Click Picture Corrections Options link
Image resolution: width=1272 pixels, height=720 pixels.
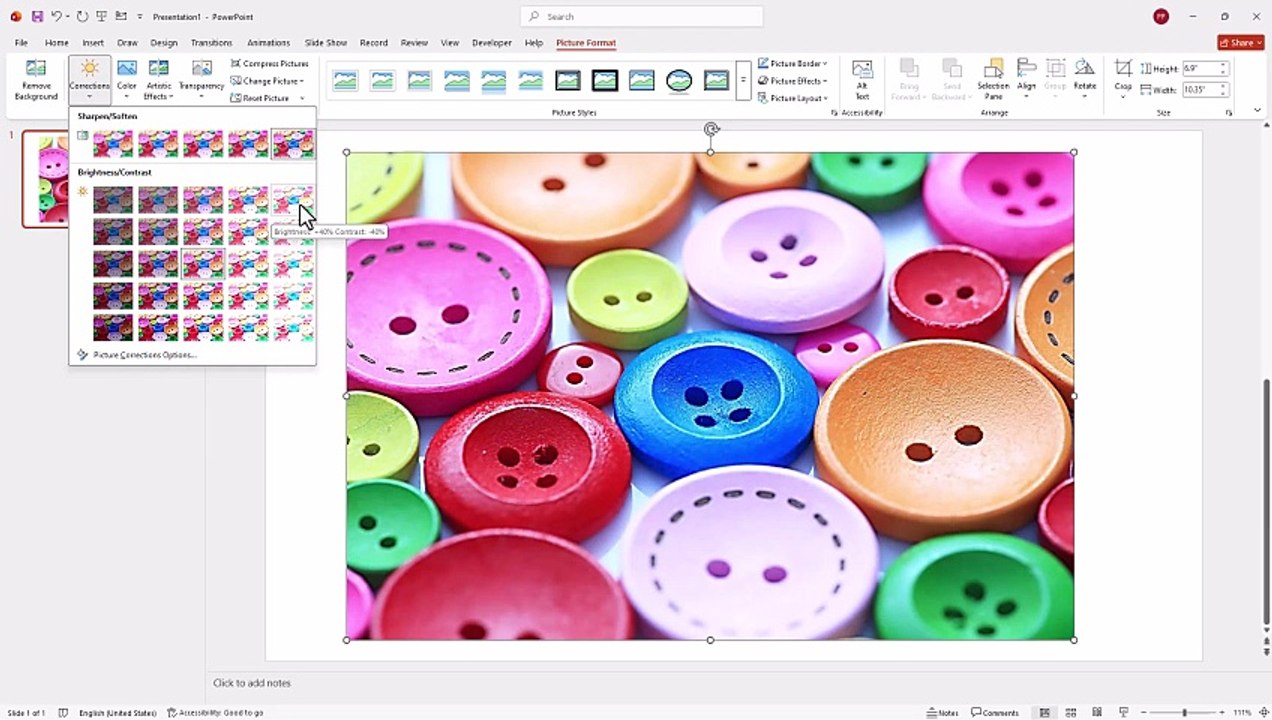click(x=144, y=355)
